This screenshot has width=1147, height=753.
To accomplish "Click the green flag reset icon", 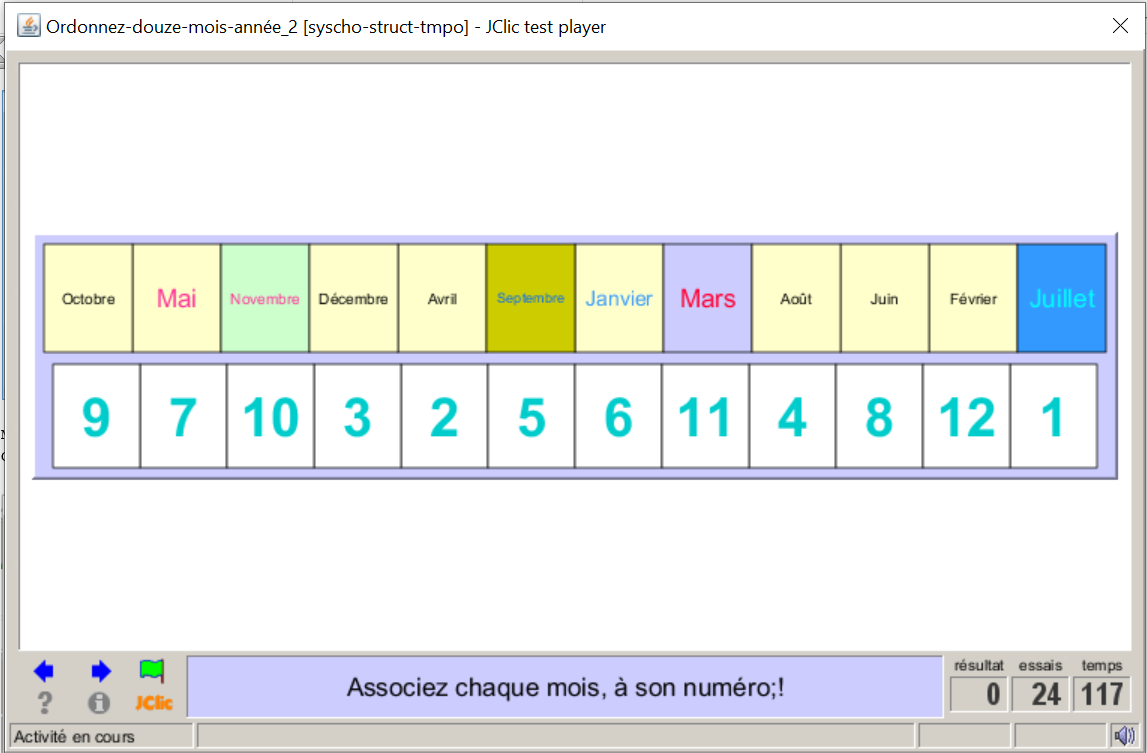I will 152,670.
